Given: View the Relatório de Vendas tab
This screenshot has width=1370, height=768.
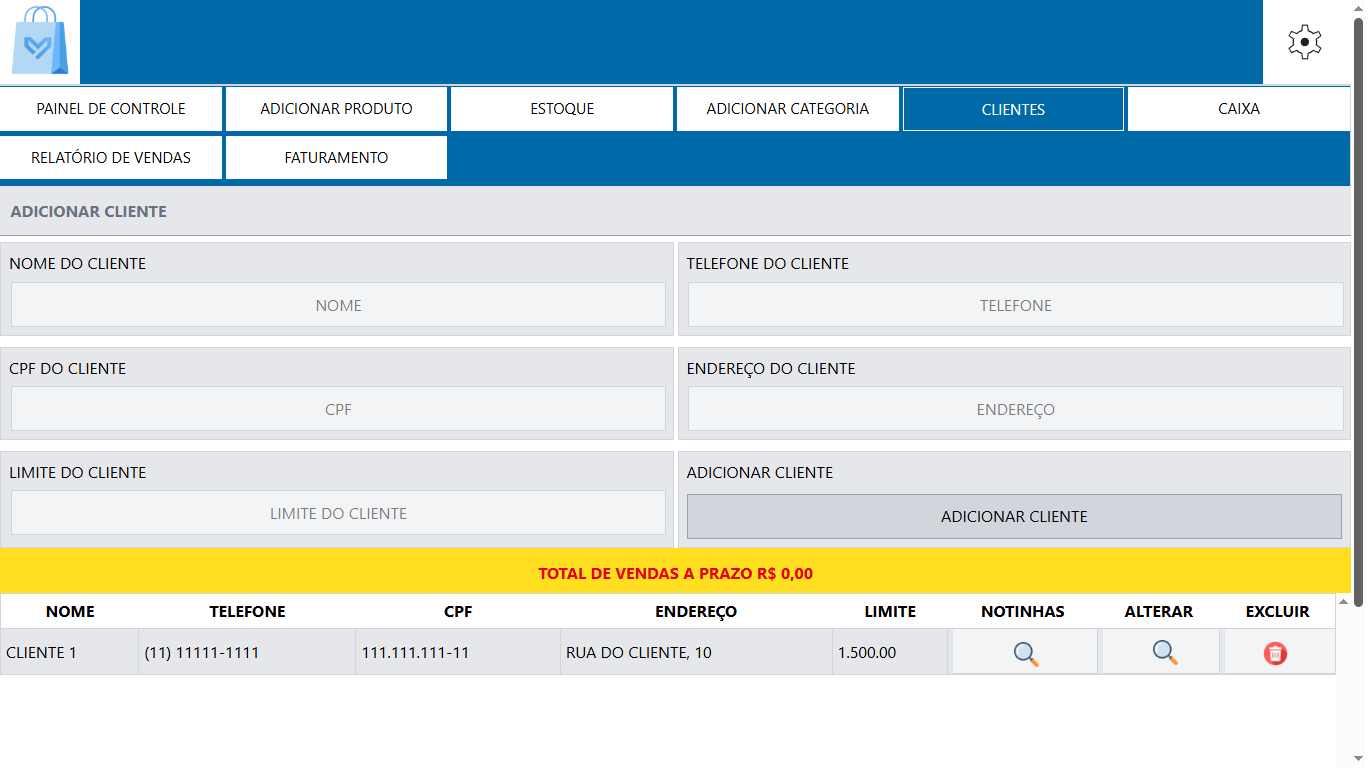Looking at the screenshot, I should (111, 158).
